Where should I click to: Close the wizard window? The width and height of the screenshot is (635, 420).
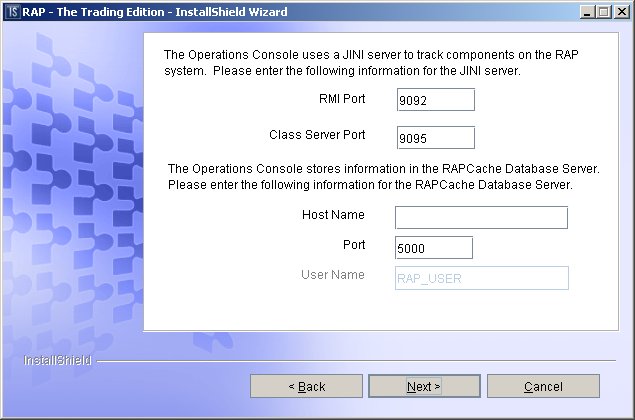point(621,12)
